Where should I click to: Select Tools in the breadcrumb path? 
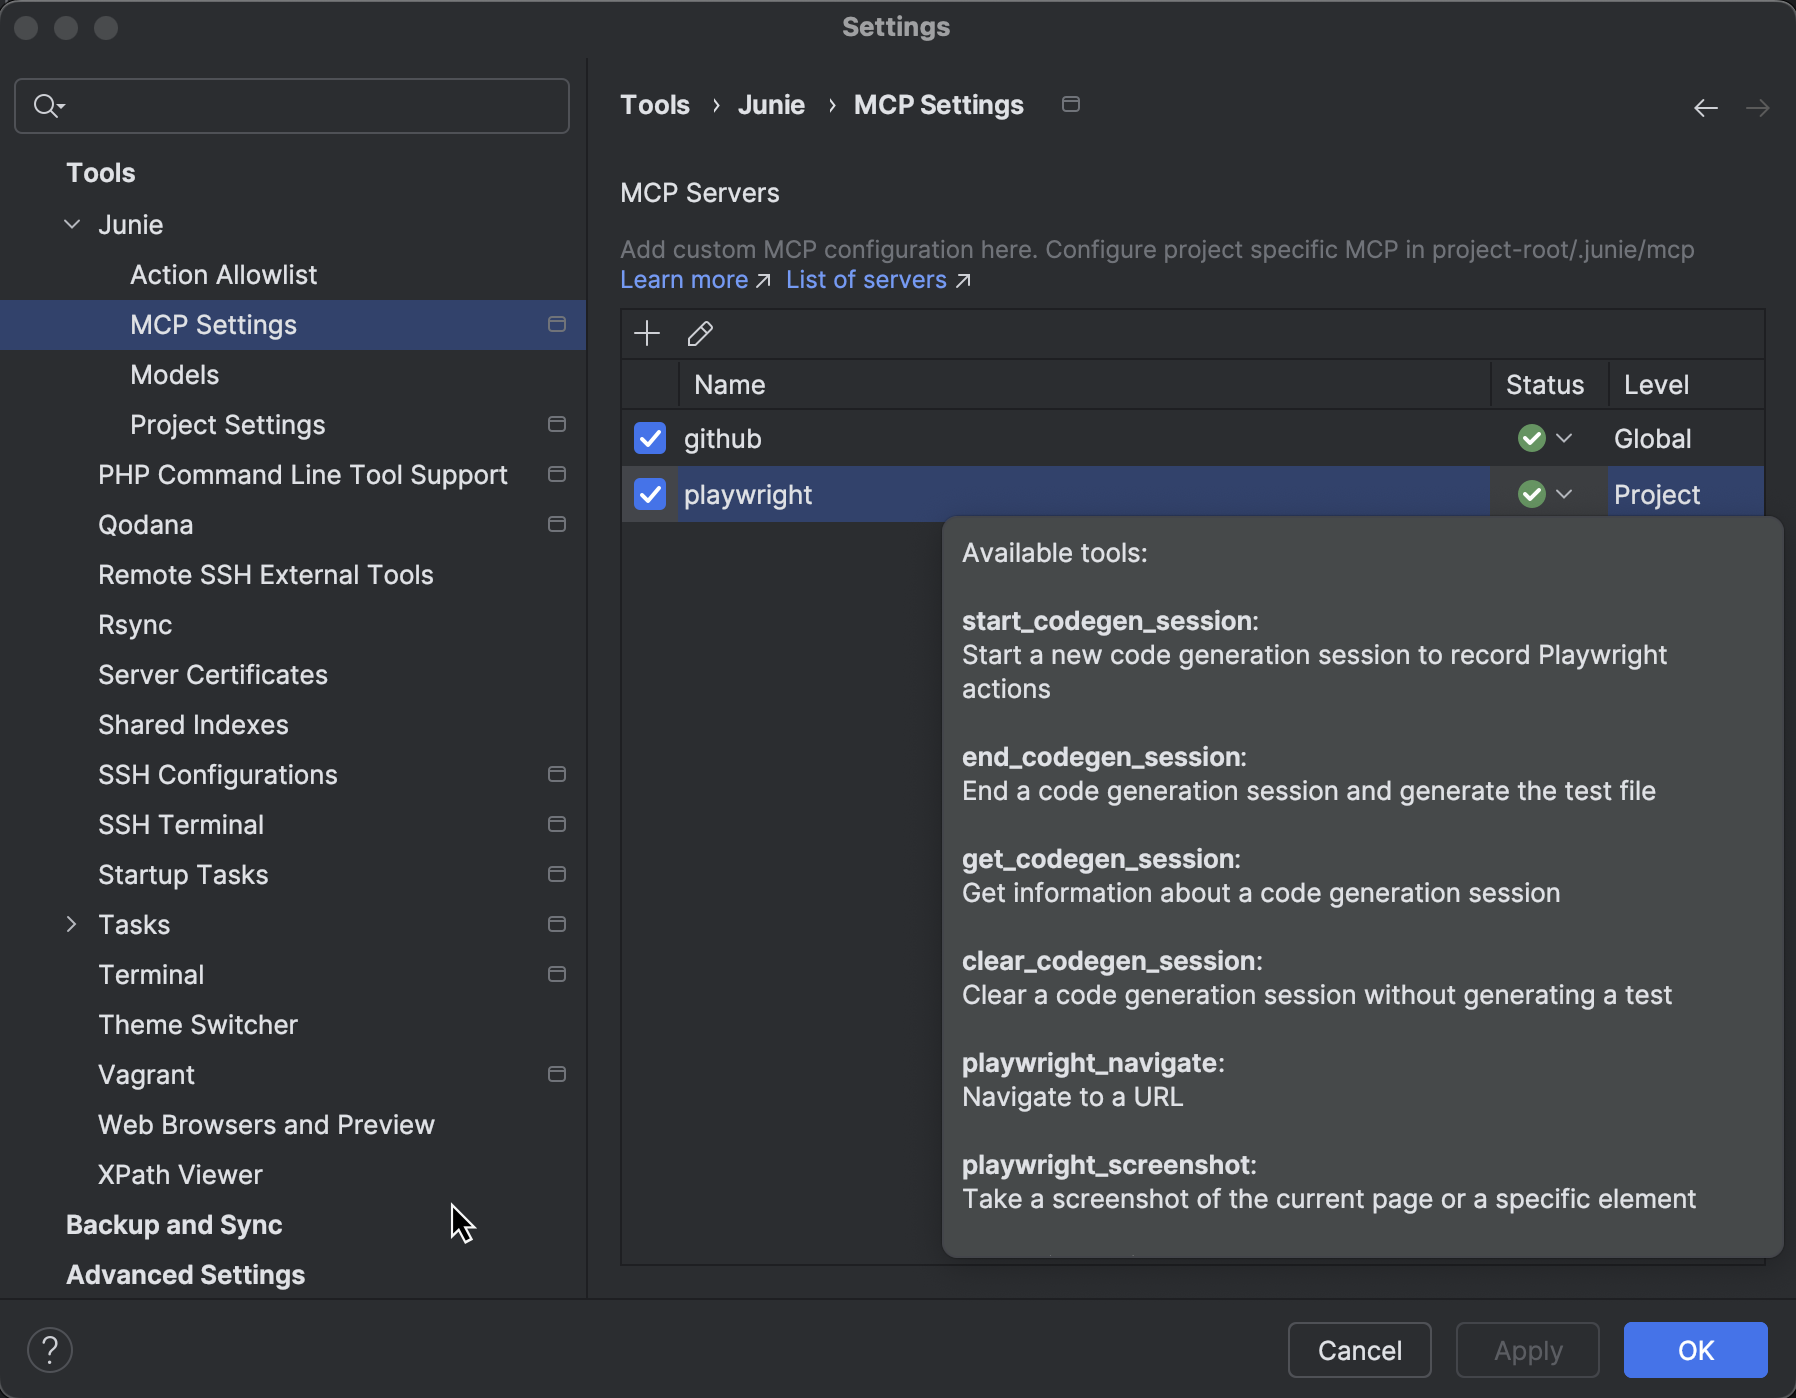[655, 104]
